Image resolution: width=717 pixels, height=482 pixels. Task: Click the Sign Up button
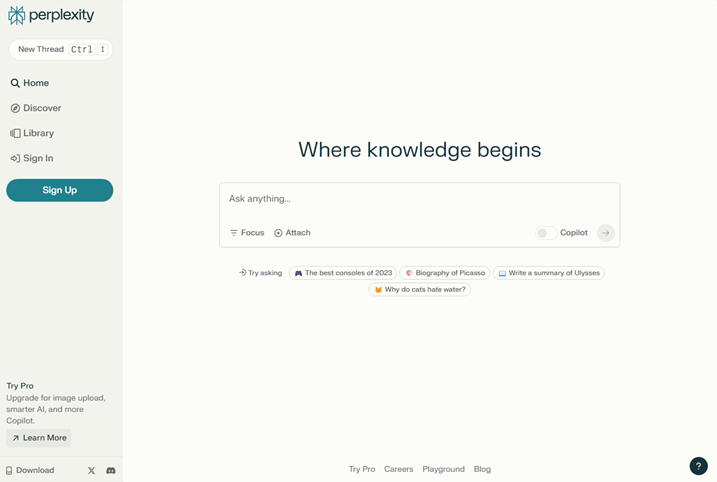pos(59,190)
